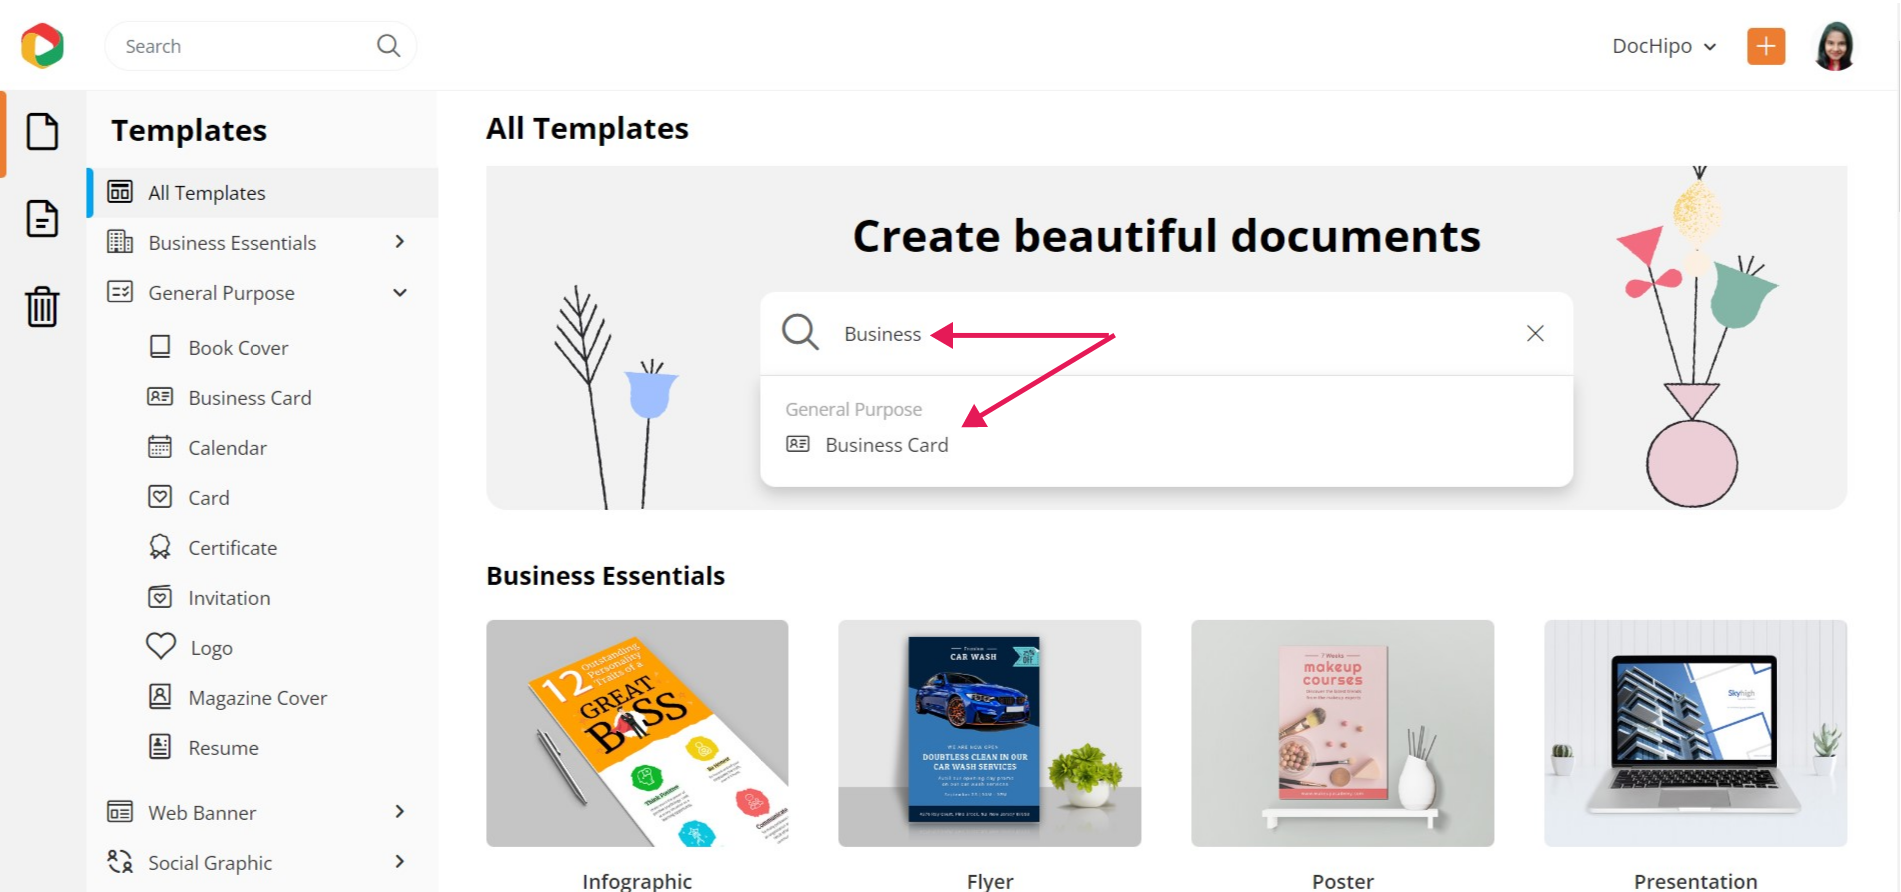The width and height of the screenshot is (1901, 892).
Task: Click the Flyer label
Action: (x=990, y=881)
